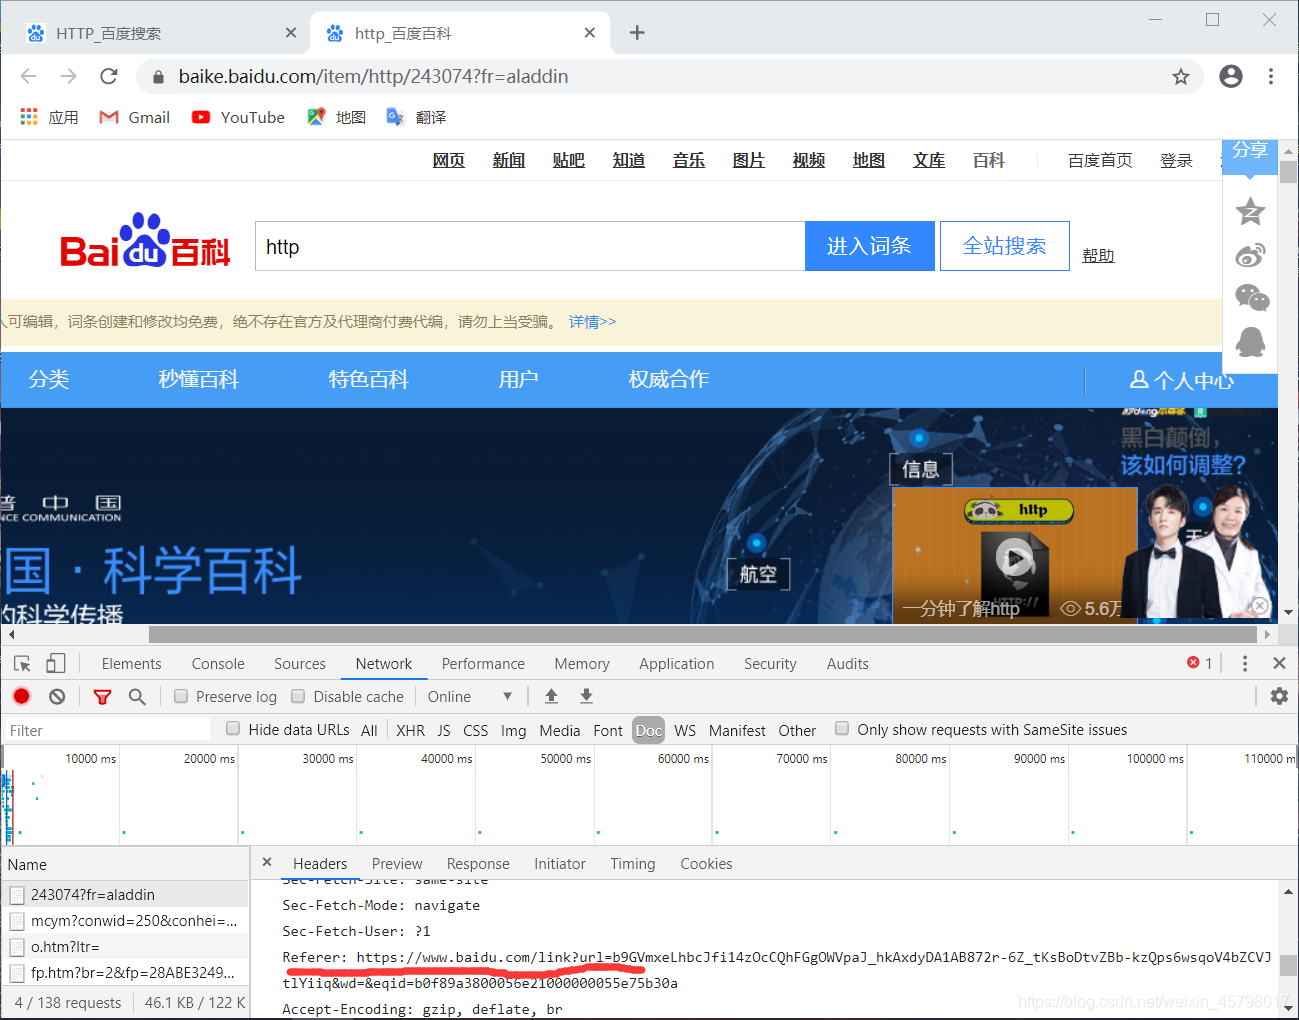This screenshot has height=1020, width=1299.
Task: Click the browser forward arrow
Action: point(68,76)
